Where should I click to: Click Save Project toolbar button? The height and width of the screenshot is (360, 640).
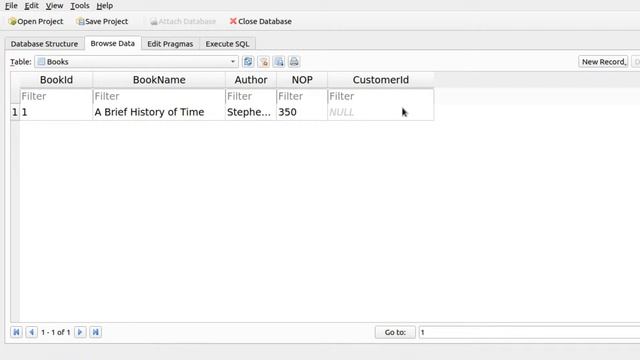(102, 21)
